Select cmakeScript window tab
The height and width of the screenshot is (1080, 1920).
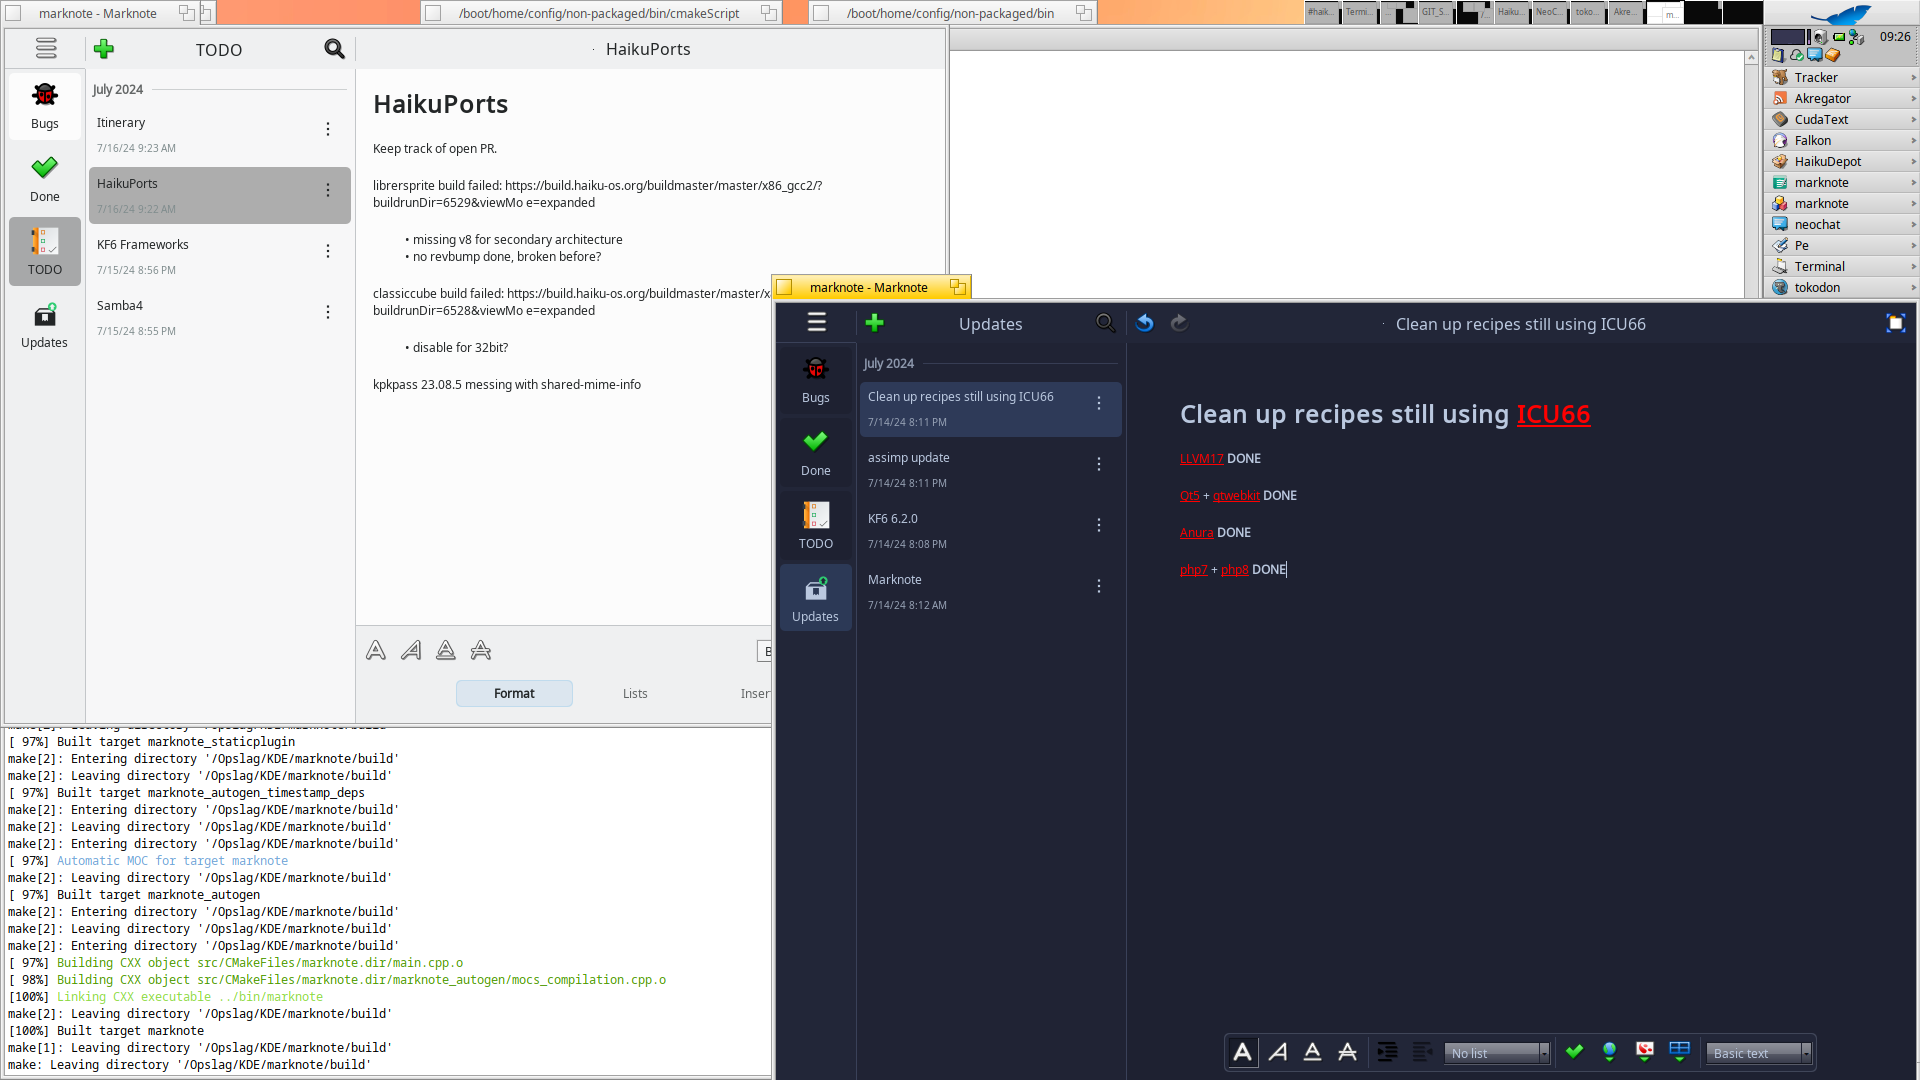[x=599, y=13]
